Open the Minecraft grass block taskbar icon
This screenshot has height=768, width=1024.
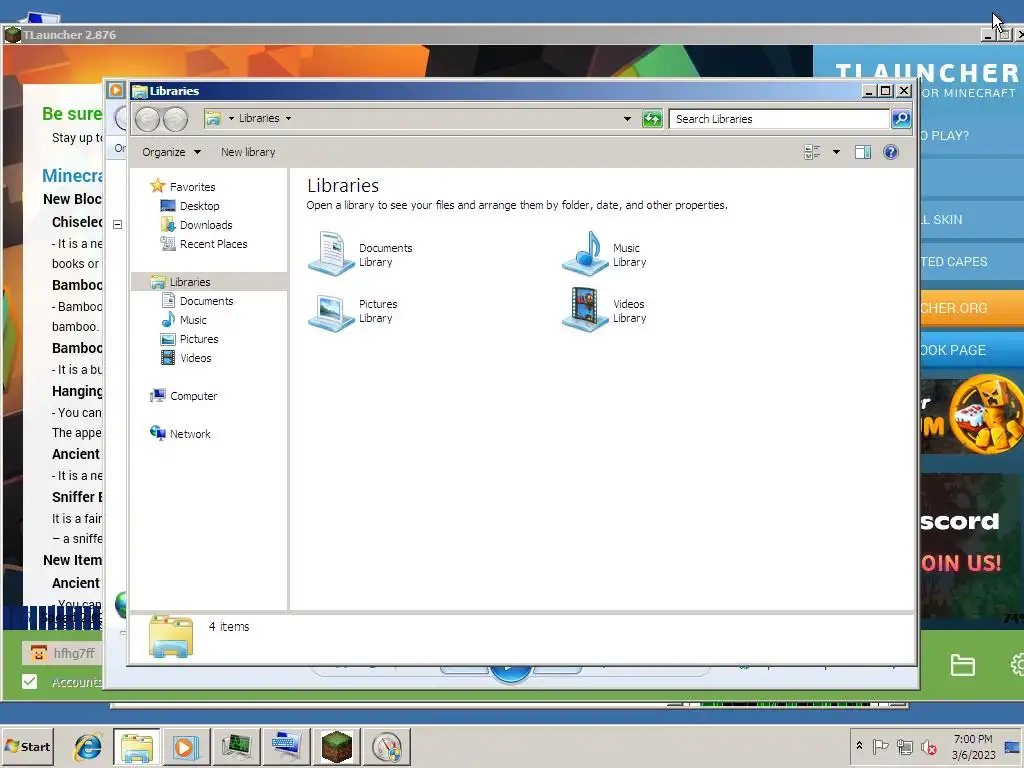pyautogui.click(x=336, y=746)
